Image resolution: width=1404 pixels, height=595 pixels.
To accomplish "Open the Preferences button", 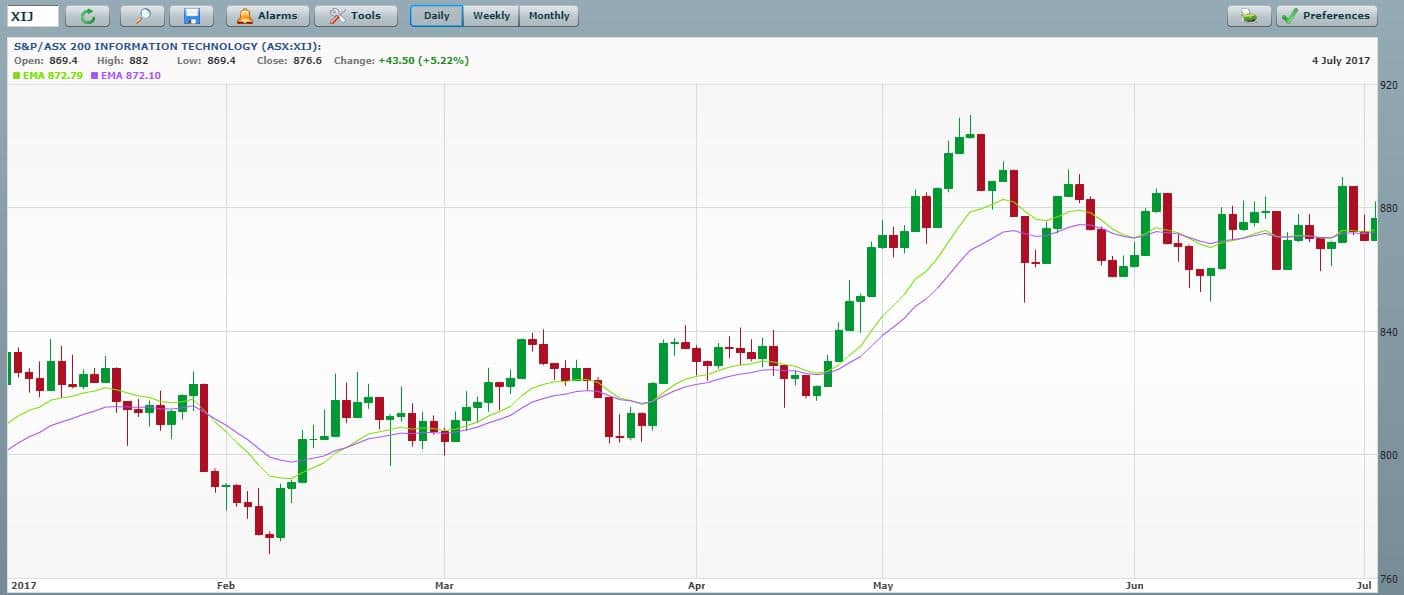I will [1327, 16].
